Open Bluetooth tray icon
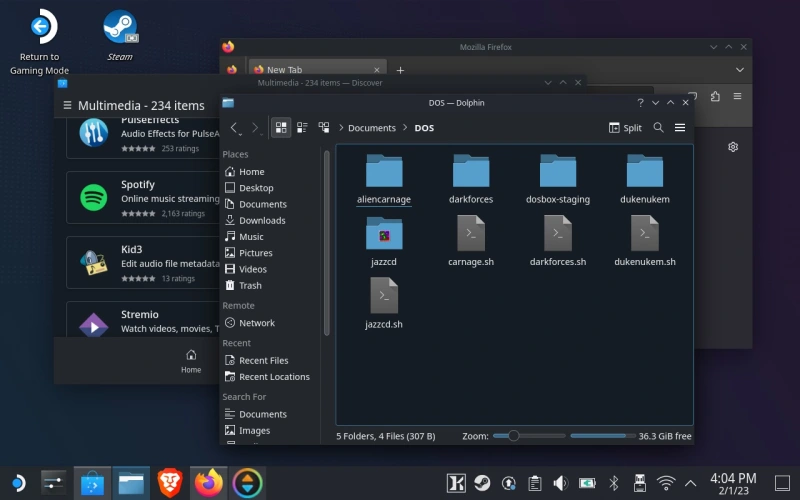Image resolution: width=800 pixels, height=500 pixels. pos(614,484)
